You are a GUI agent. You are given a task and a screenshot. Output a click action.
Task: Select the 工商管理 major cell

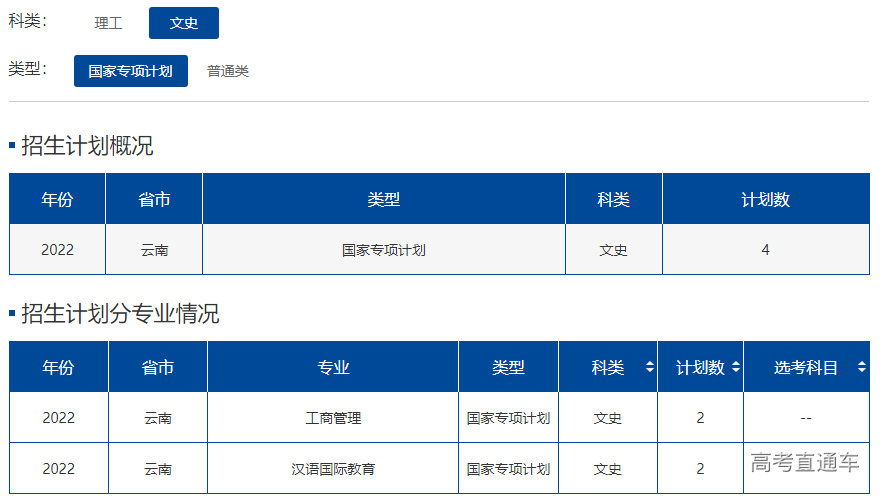click(x=333, y=418)
